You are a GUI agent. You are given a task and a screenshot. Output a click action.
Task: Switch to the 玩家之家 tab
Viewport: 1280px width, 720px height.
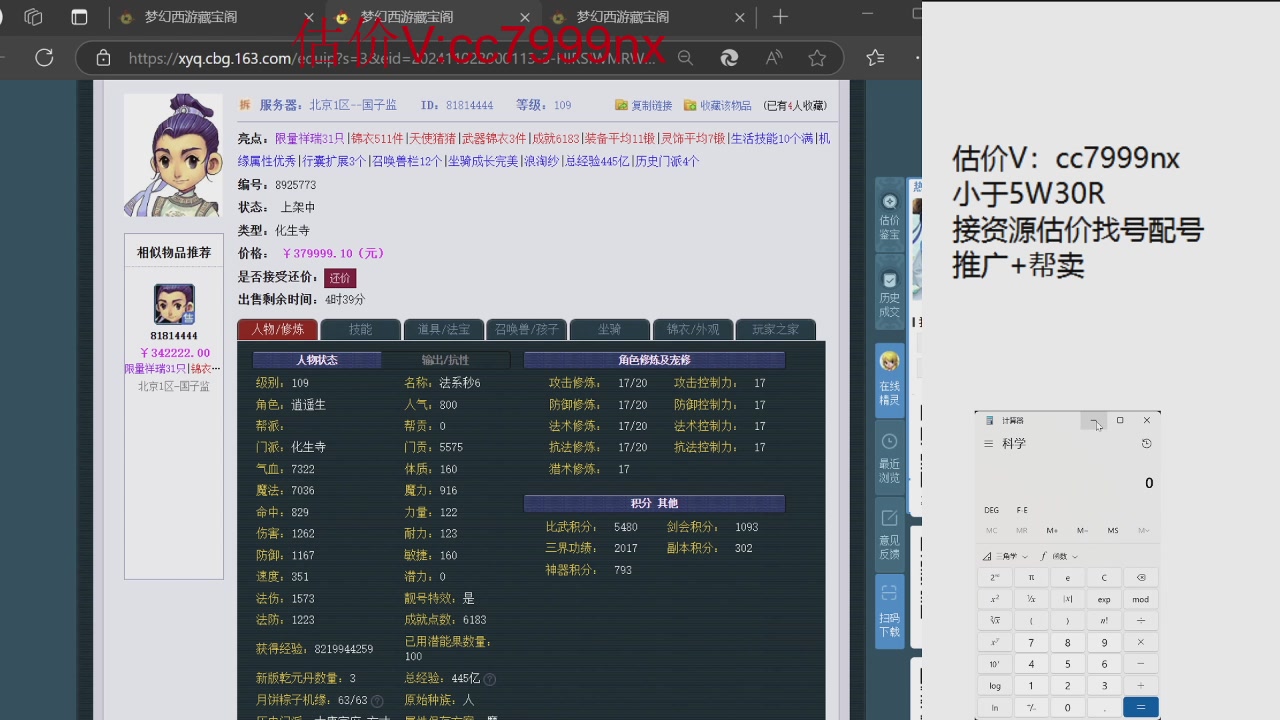[x=775, y=329]
